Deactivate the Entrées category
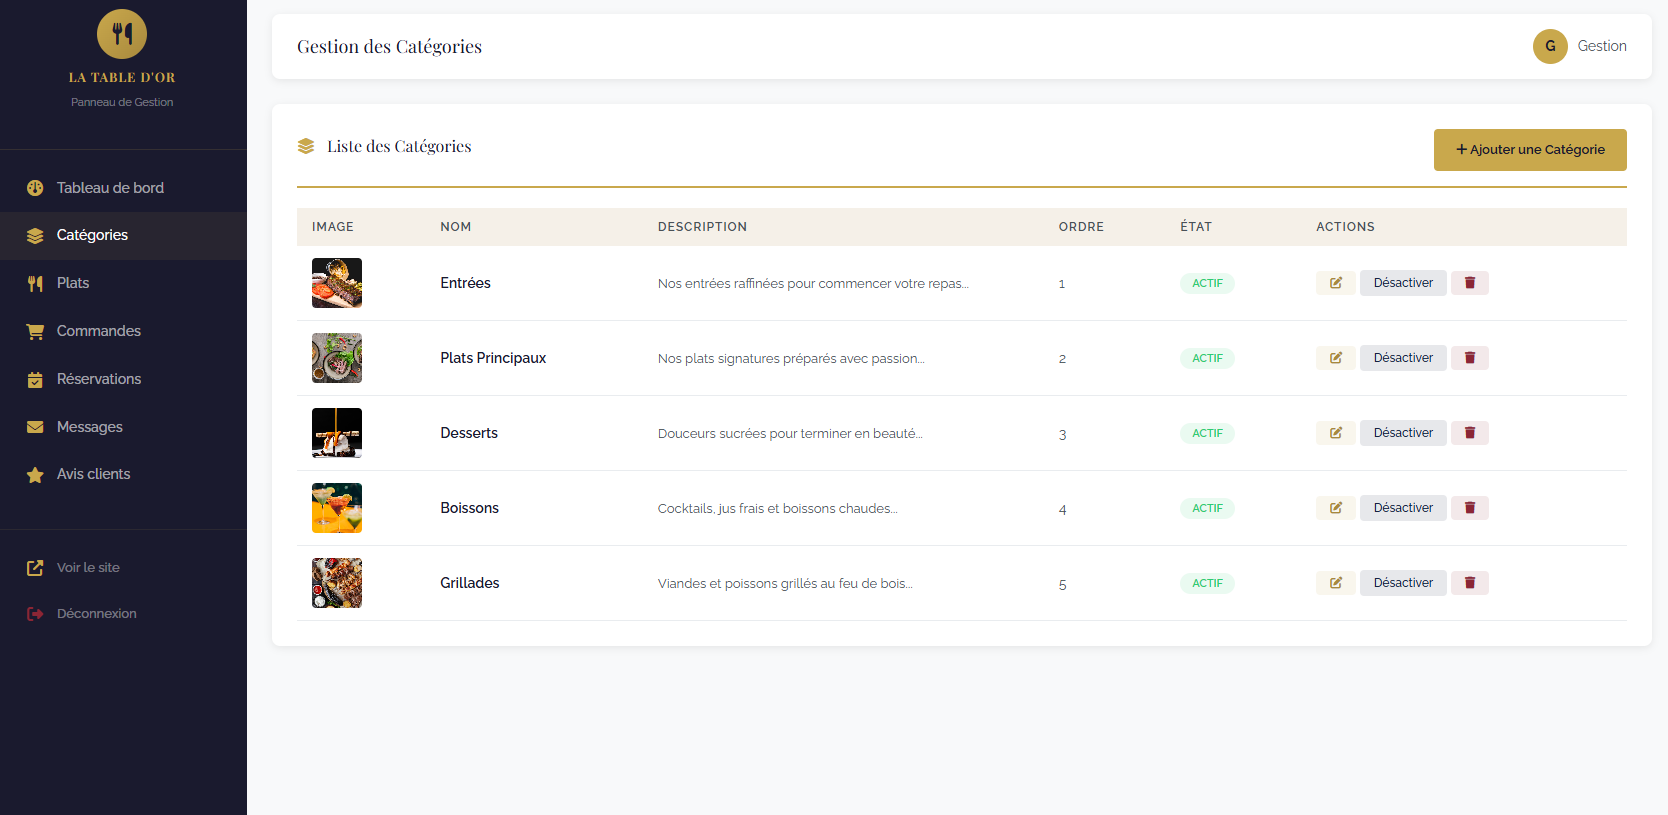Viewport: 1668px width, 815px height. pyautogui.click(x=1402, y=283)
